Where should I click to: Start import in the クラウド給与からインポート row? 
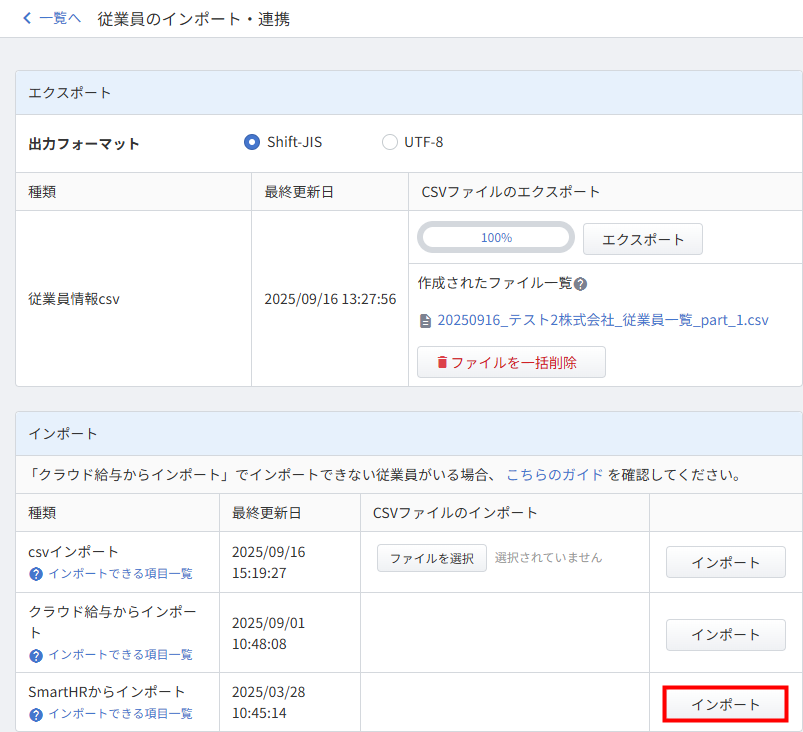[x=726, y=634]
